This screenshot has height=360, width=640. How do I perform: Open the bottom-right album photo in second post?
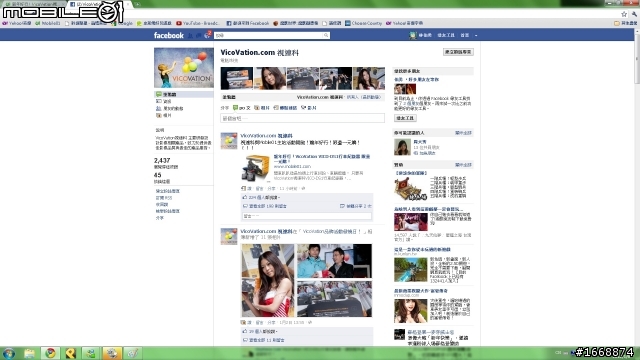(334, 299)
